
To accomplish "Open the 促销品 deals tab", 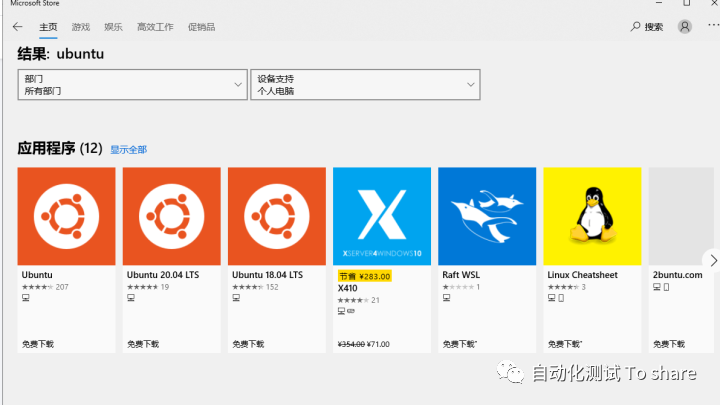I will coord(202,27).
